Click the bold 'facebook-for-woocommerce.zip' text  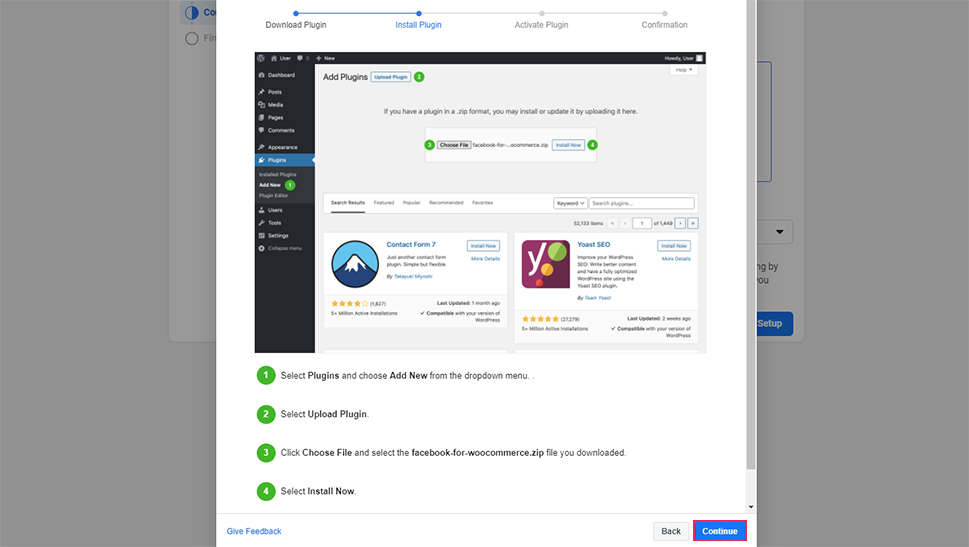point(478,452)
